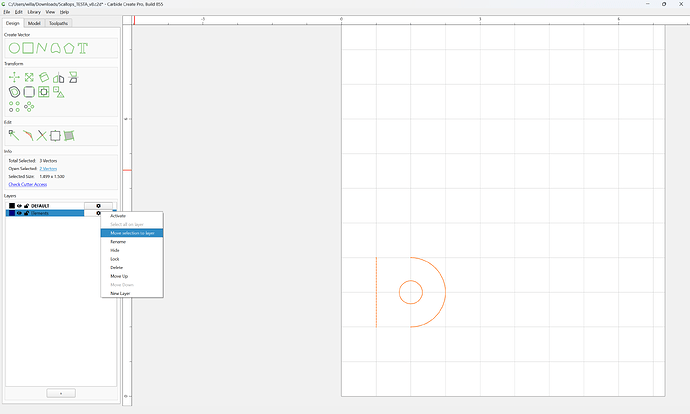
Task: Open the DEFAULT layer gear settings button
Action: pos(98,206)
